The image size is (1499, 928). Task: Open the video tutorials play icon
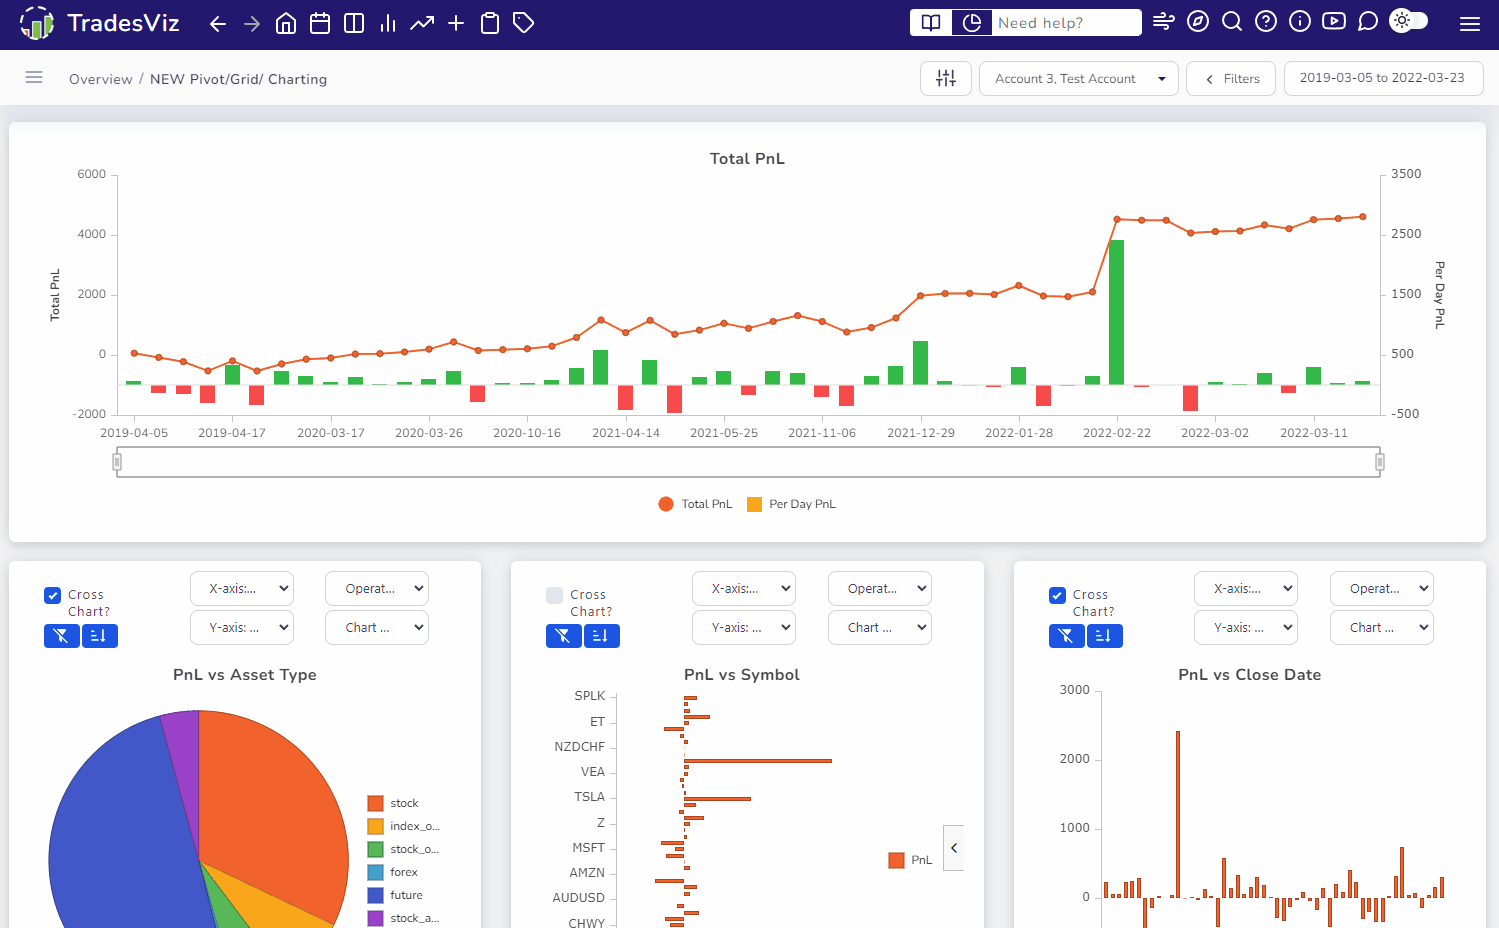click(1334, 21)
